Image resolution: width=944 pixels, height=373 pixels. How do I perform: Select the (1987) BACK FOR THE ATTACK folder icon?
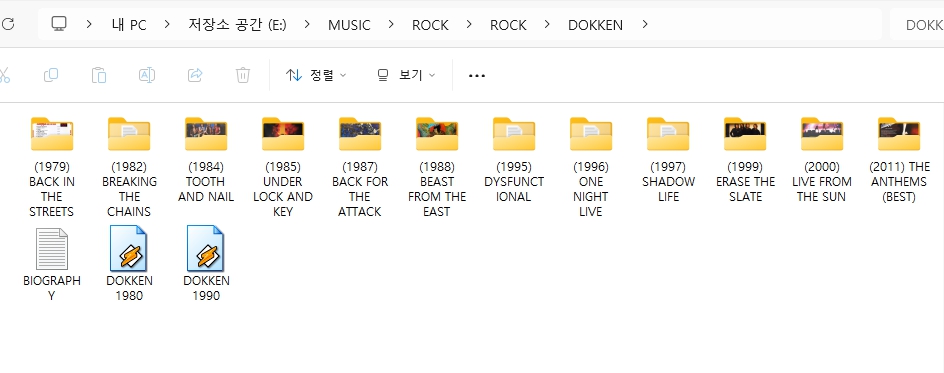pos(360,134)
